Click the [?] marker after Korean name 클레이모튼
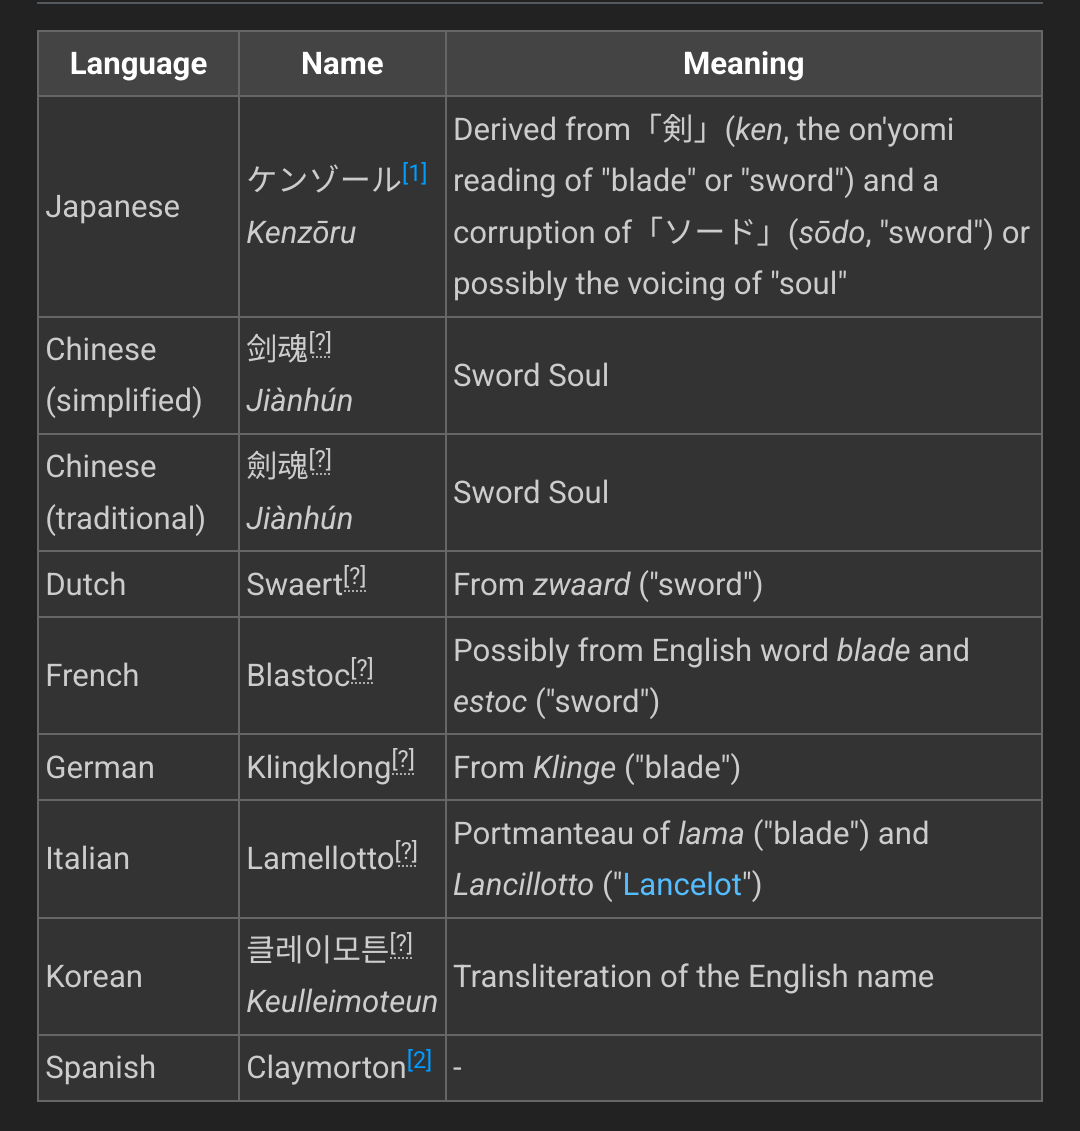Screen dimensions: 1080x1131 (401, 944)
